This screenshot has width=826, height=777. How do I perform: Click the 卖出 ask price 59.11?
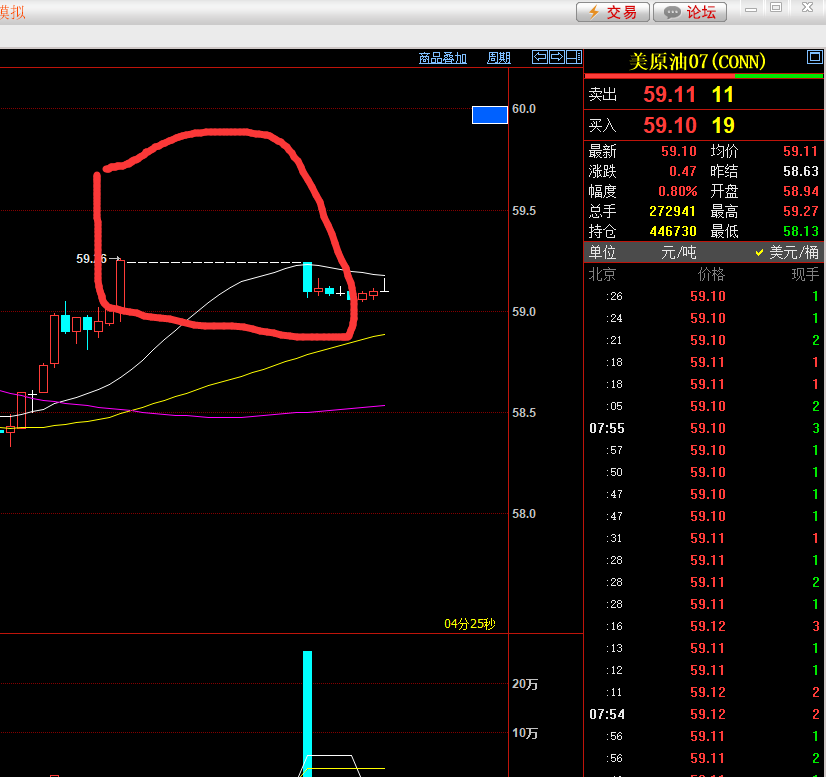[669, 95]
